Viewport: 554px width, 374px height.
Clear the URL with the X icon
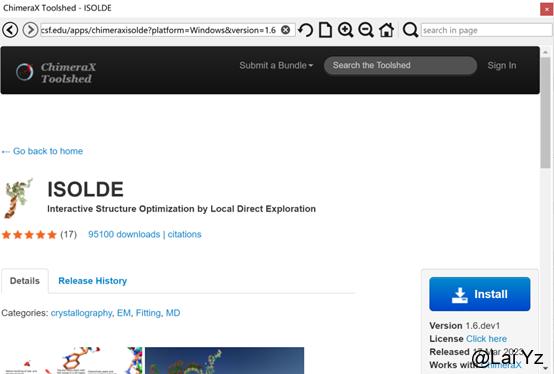[285, 30]
